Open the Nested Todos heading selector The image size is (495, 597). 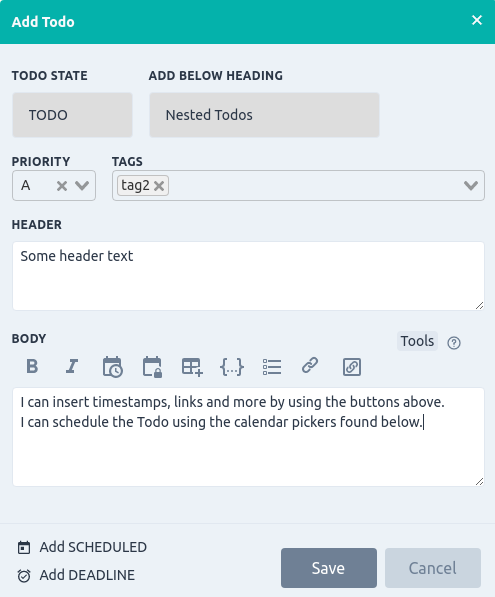pyautogui.click(x=264, y=115)
